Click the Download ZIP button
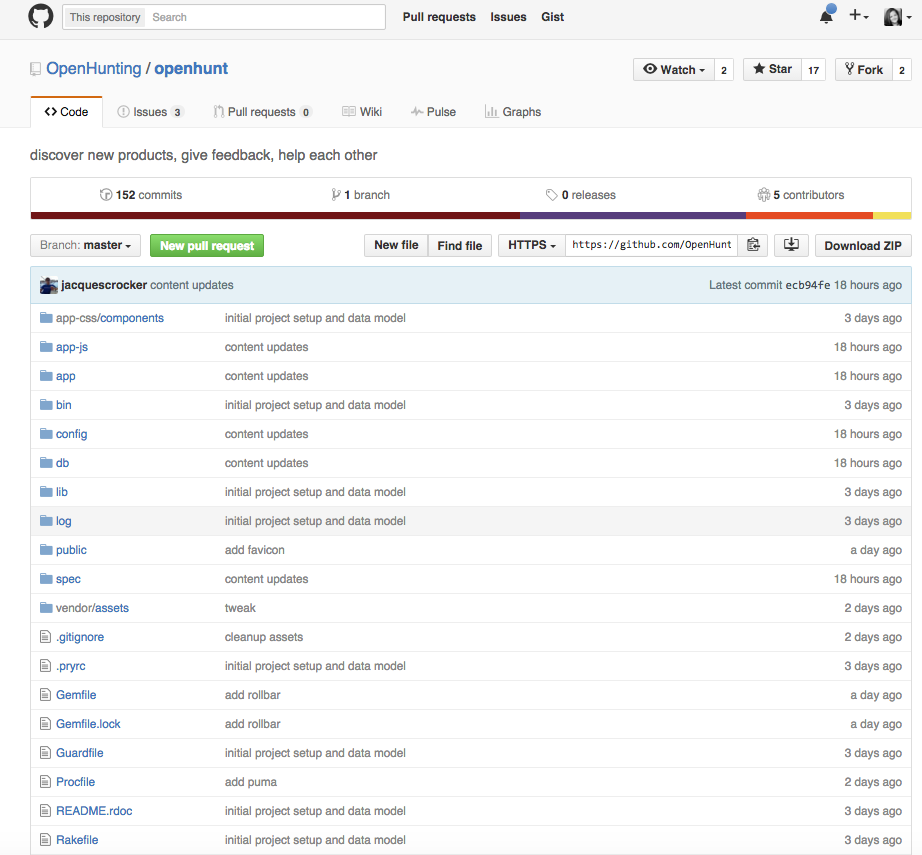The height and width of the screenshot is (855, 922). pyautogui.click(x=863, y=245)
